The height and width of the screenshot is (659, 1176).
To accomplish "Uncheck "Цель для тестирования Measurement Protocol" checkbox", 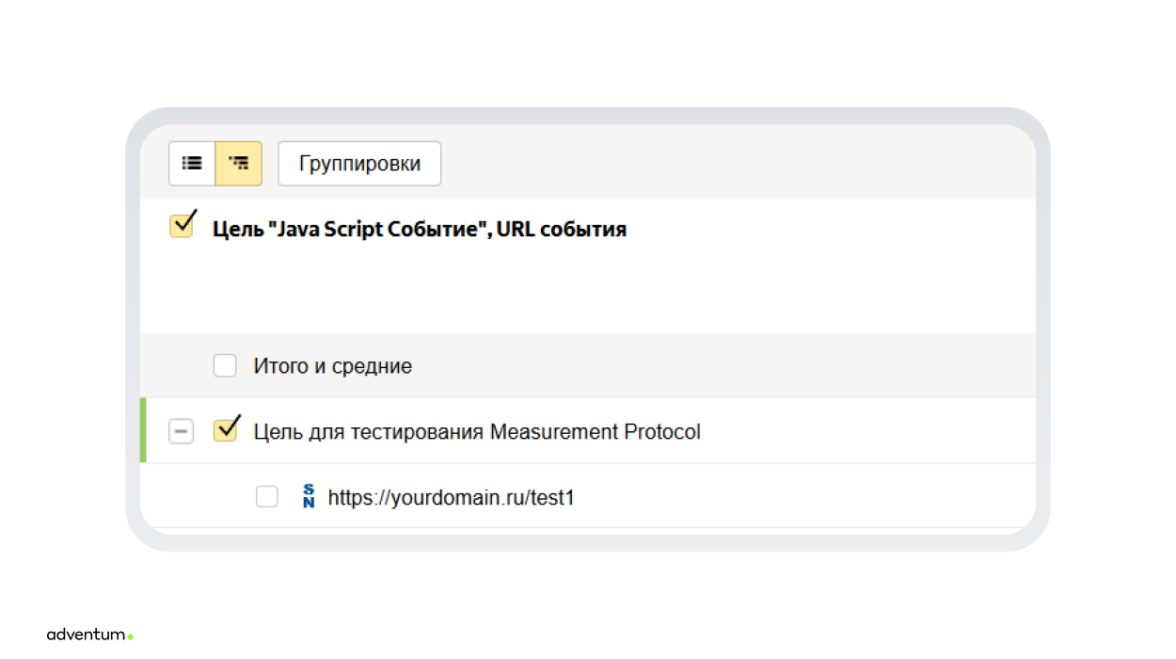I will click(x=226, y=431).
